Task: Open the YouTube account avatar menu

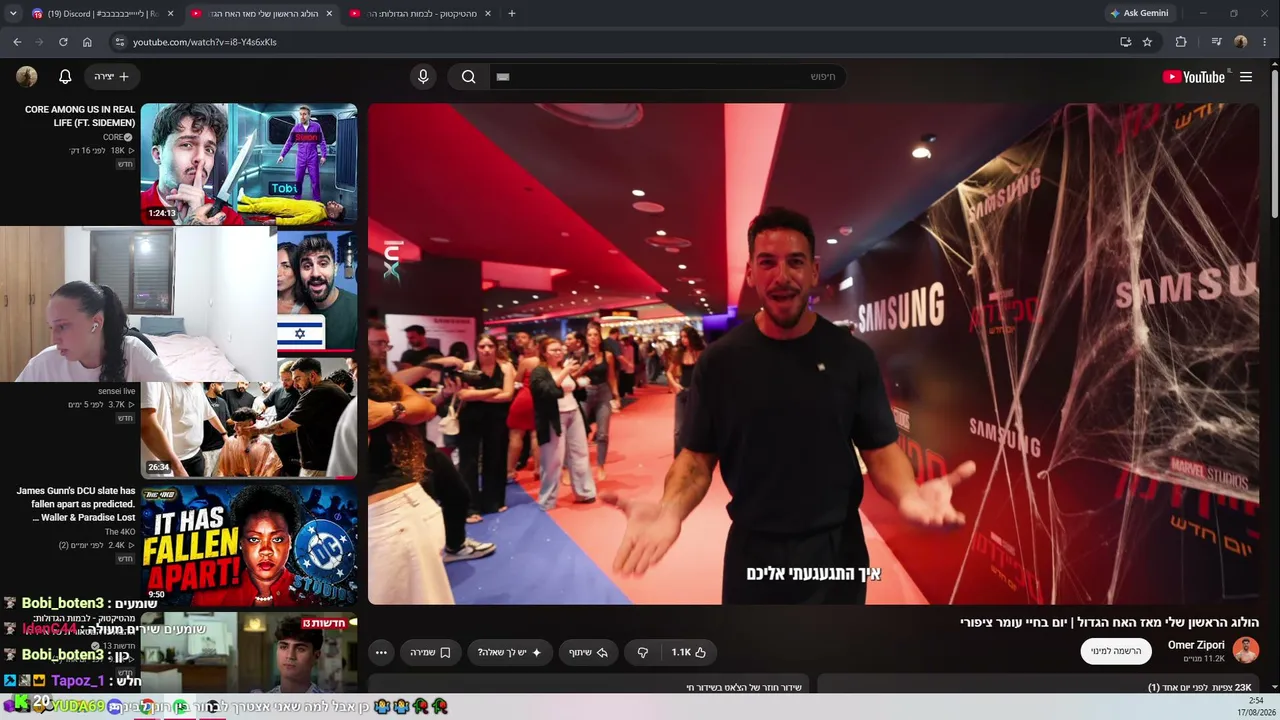Action: (x=27, y=76)
